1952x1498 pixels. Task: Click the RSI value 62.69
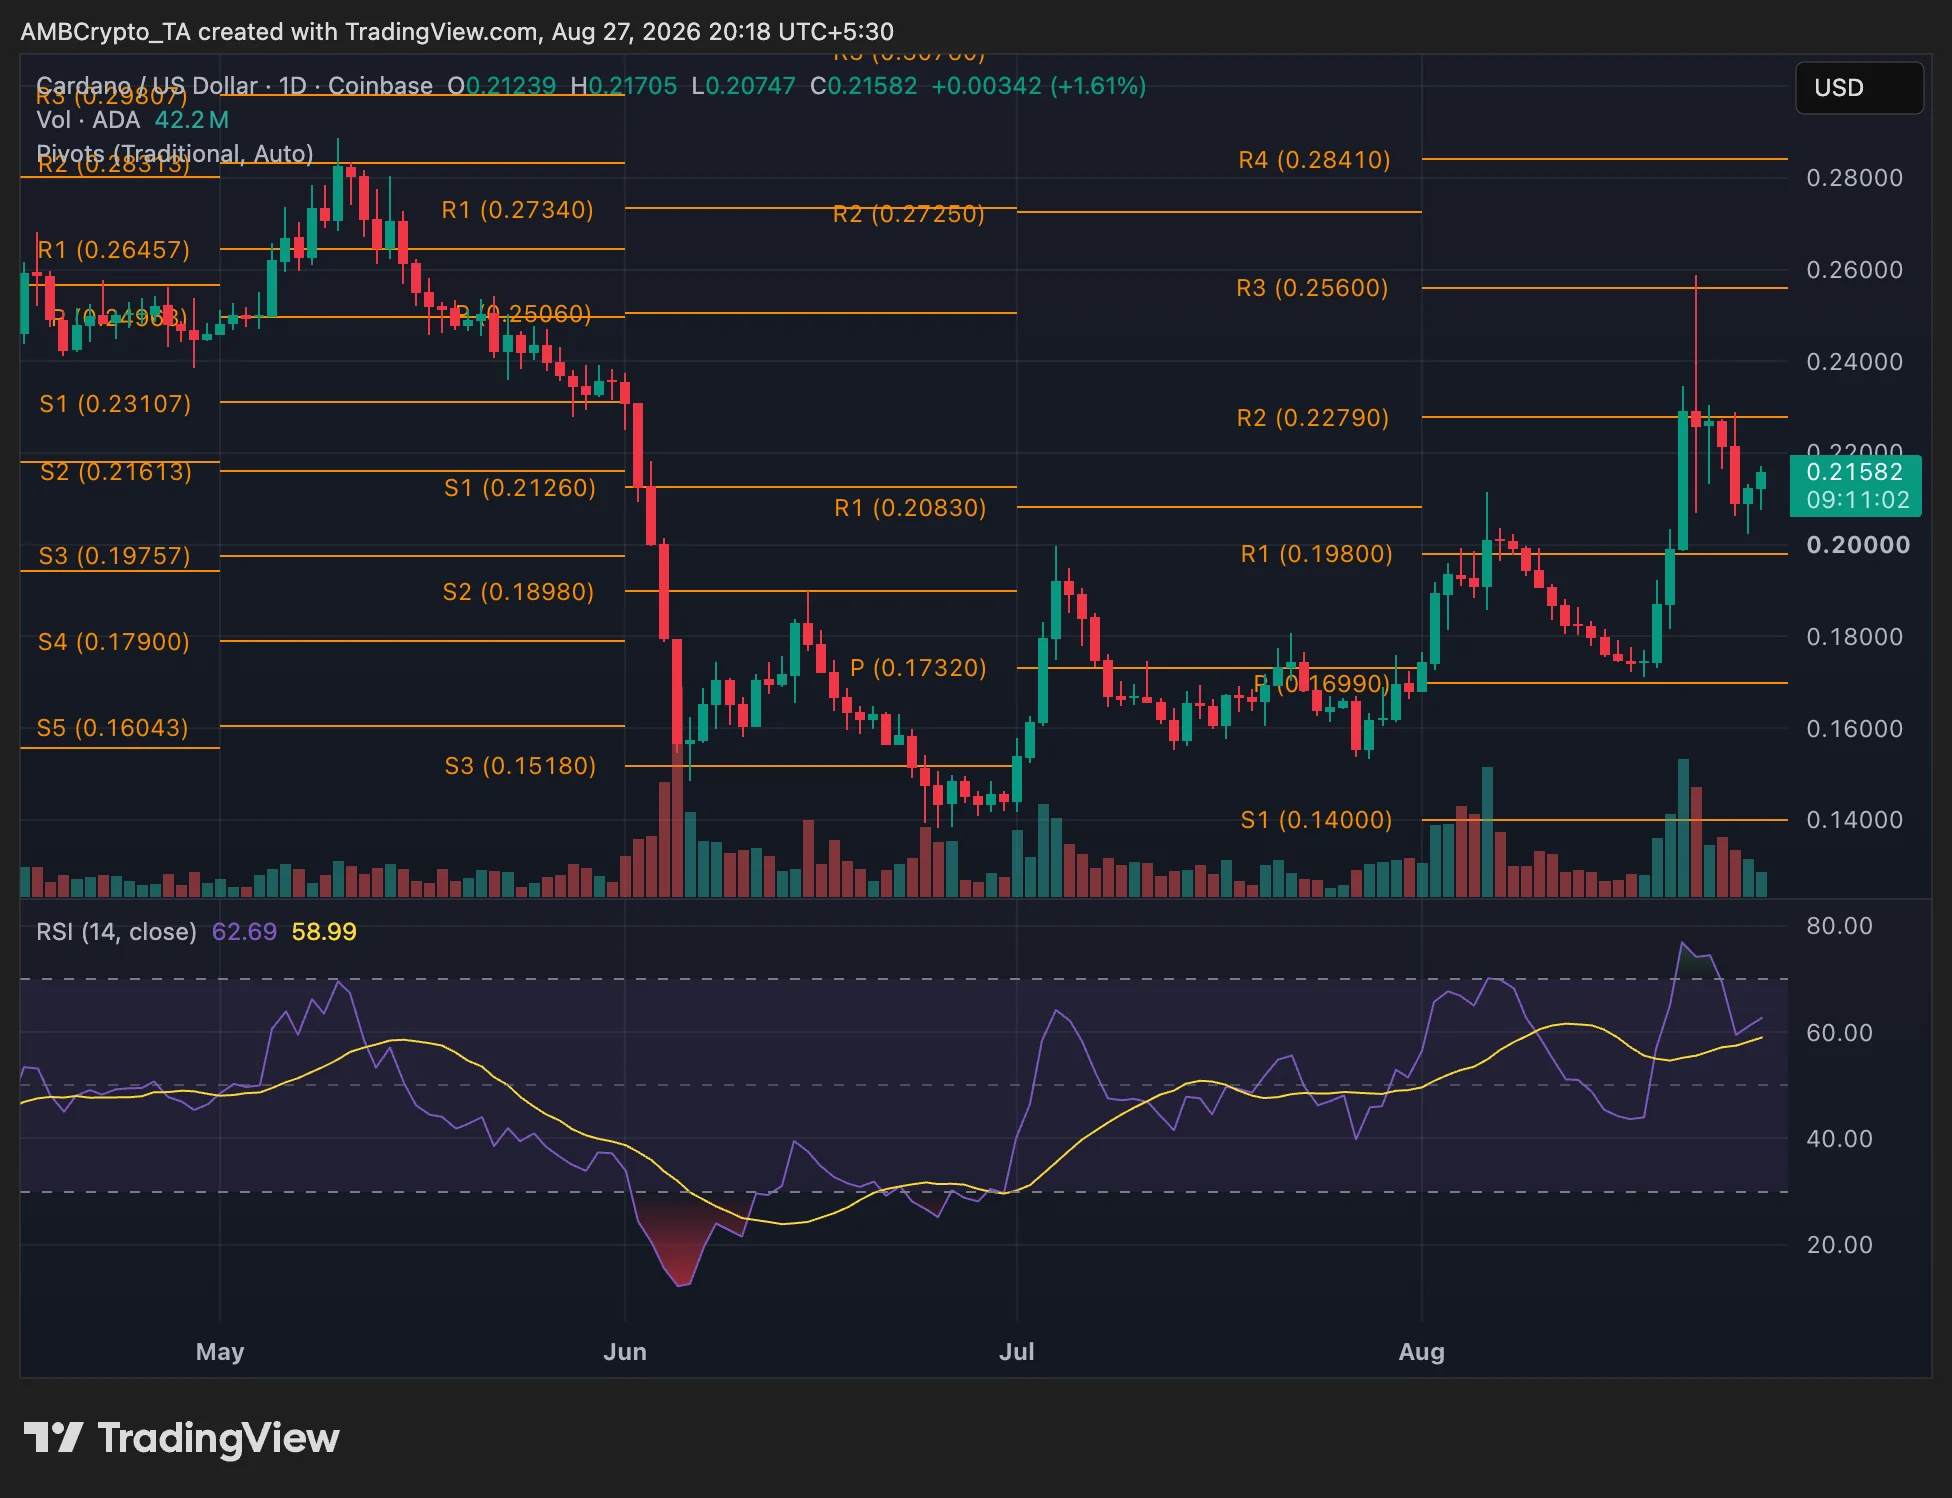pyautogui.click(x=244, y=932)
